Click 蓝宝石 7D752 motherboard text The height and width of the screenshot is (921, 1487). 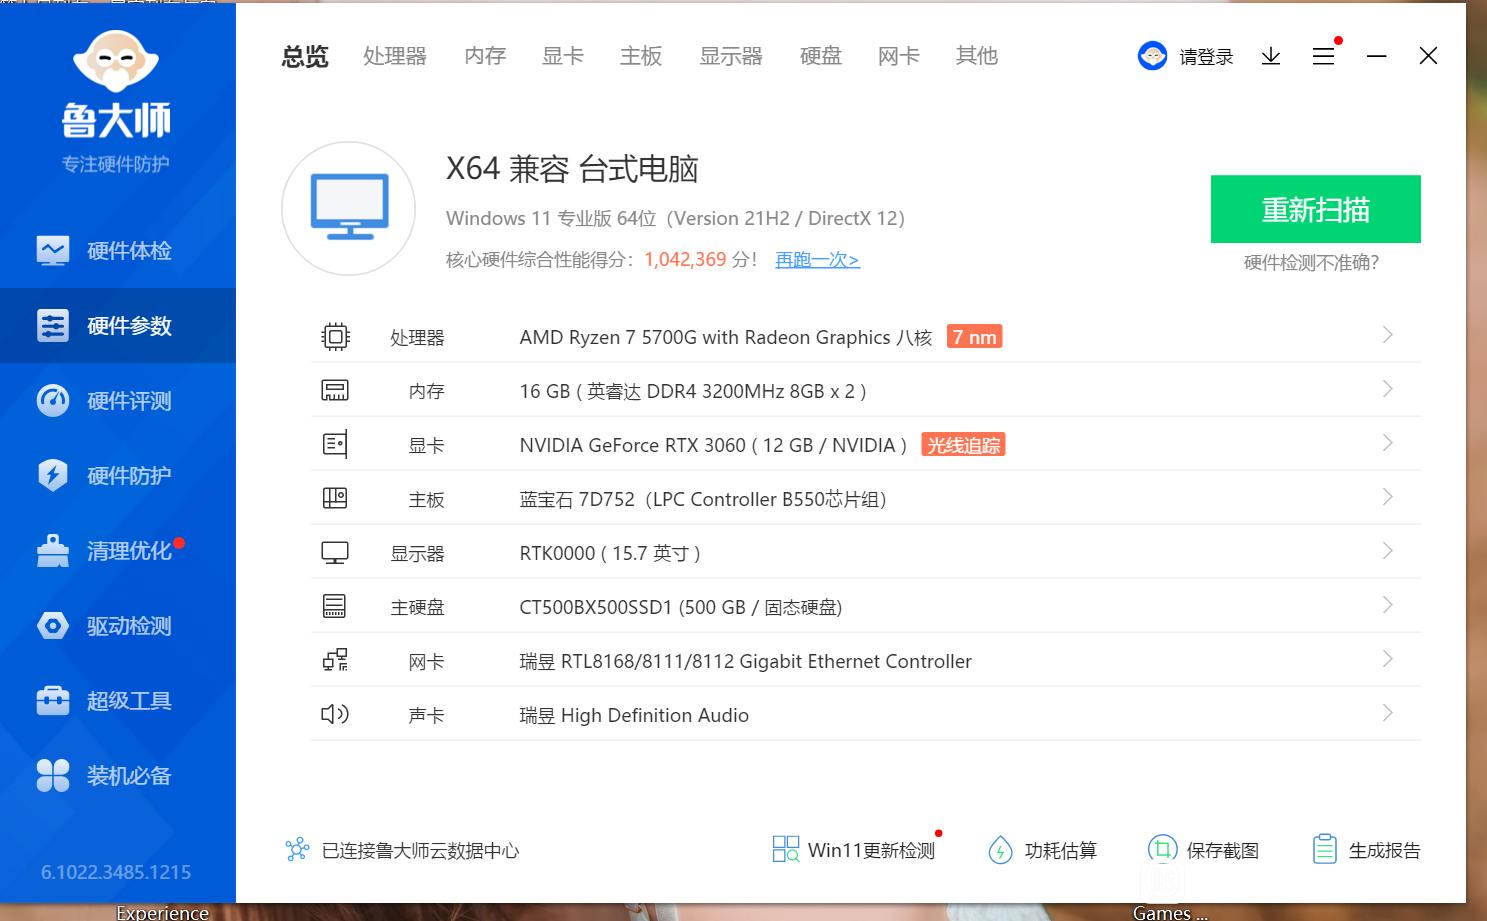703,500
